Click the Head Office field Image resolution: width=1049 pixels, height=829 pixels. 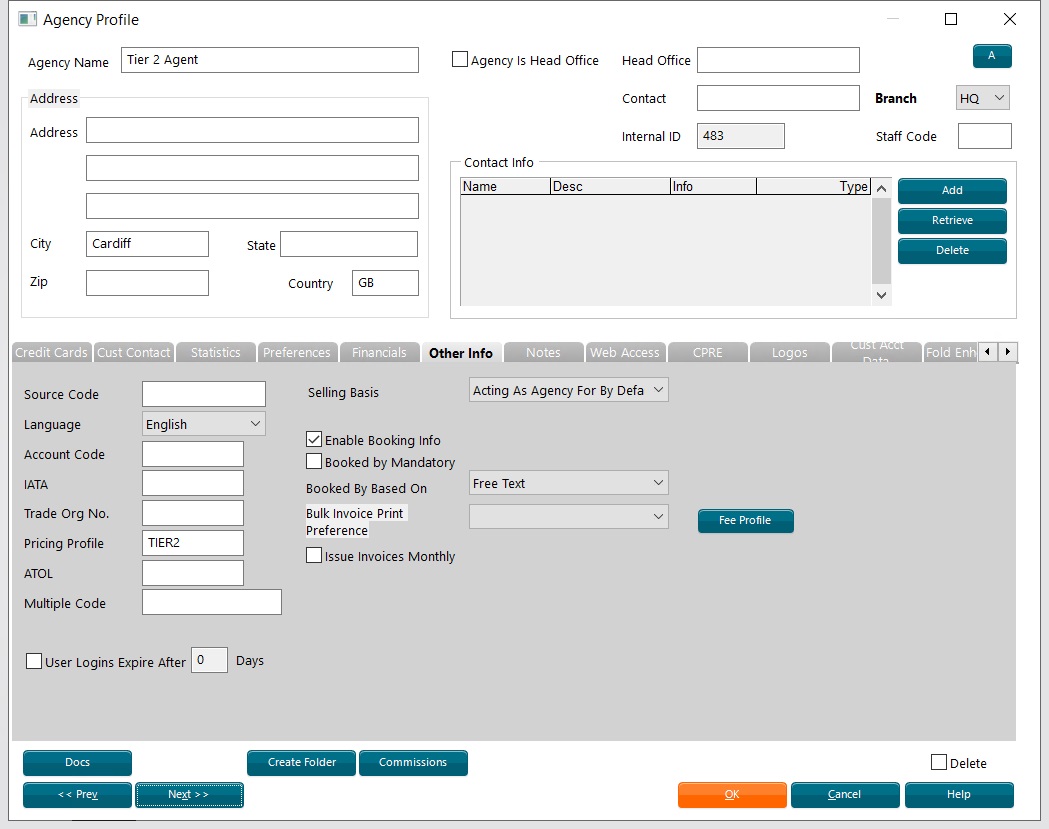[x=778, y=60]
